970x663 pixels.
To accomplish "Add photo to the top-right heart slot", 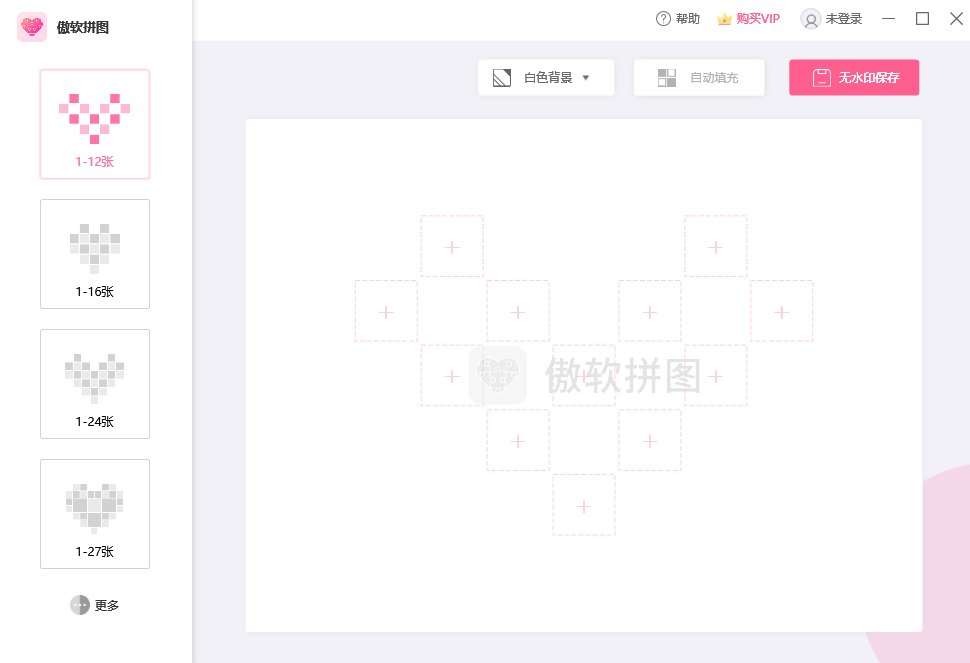I will (x=716, y=247).
